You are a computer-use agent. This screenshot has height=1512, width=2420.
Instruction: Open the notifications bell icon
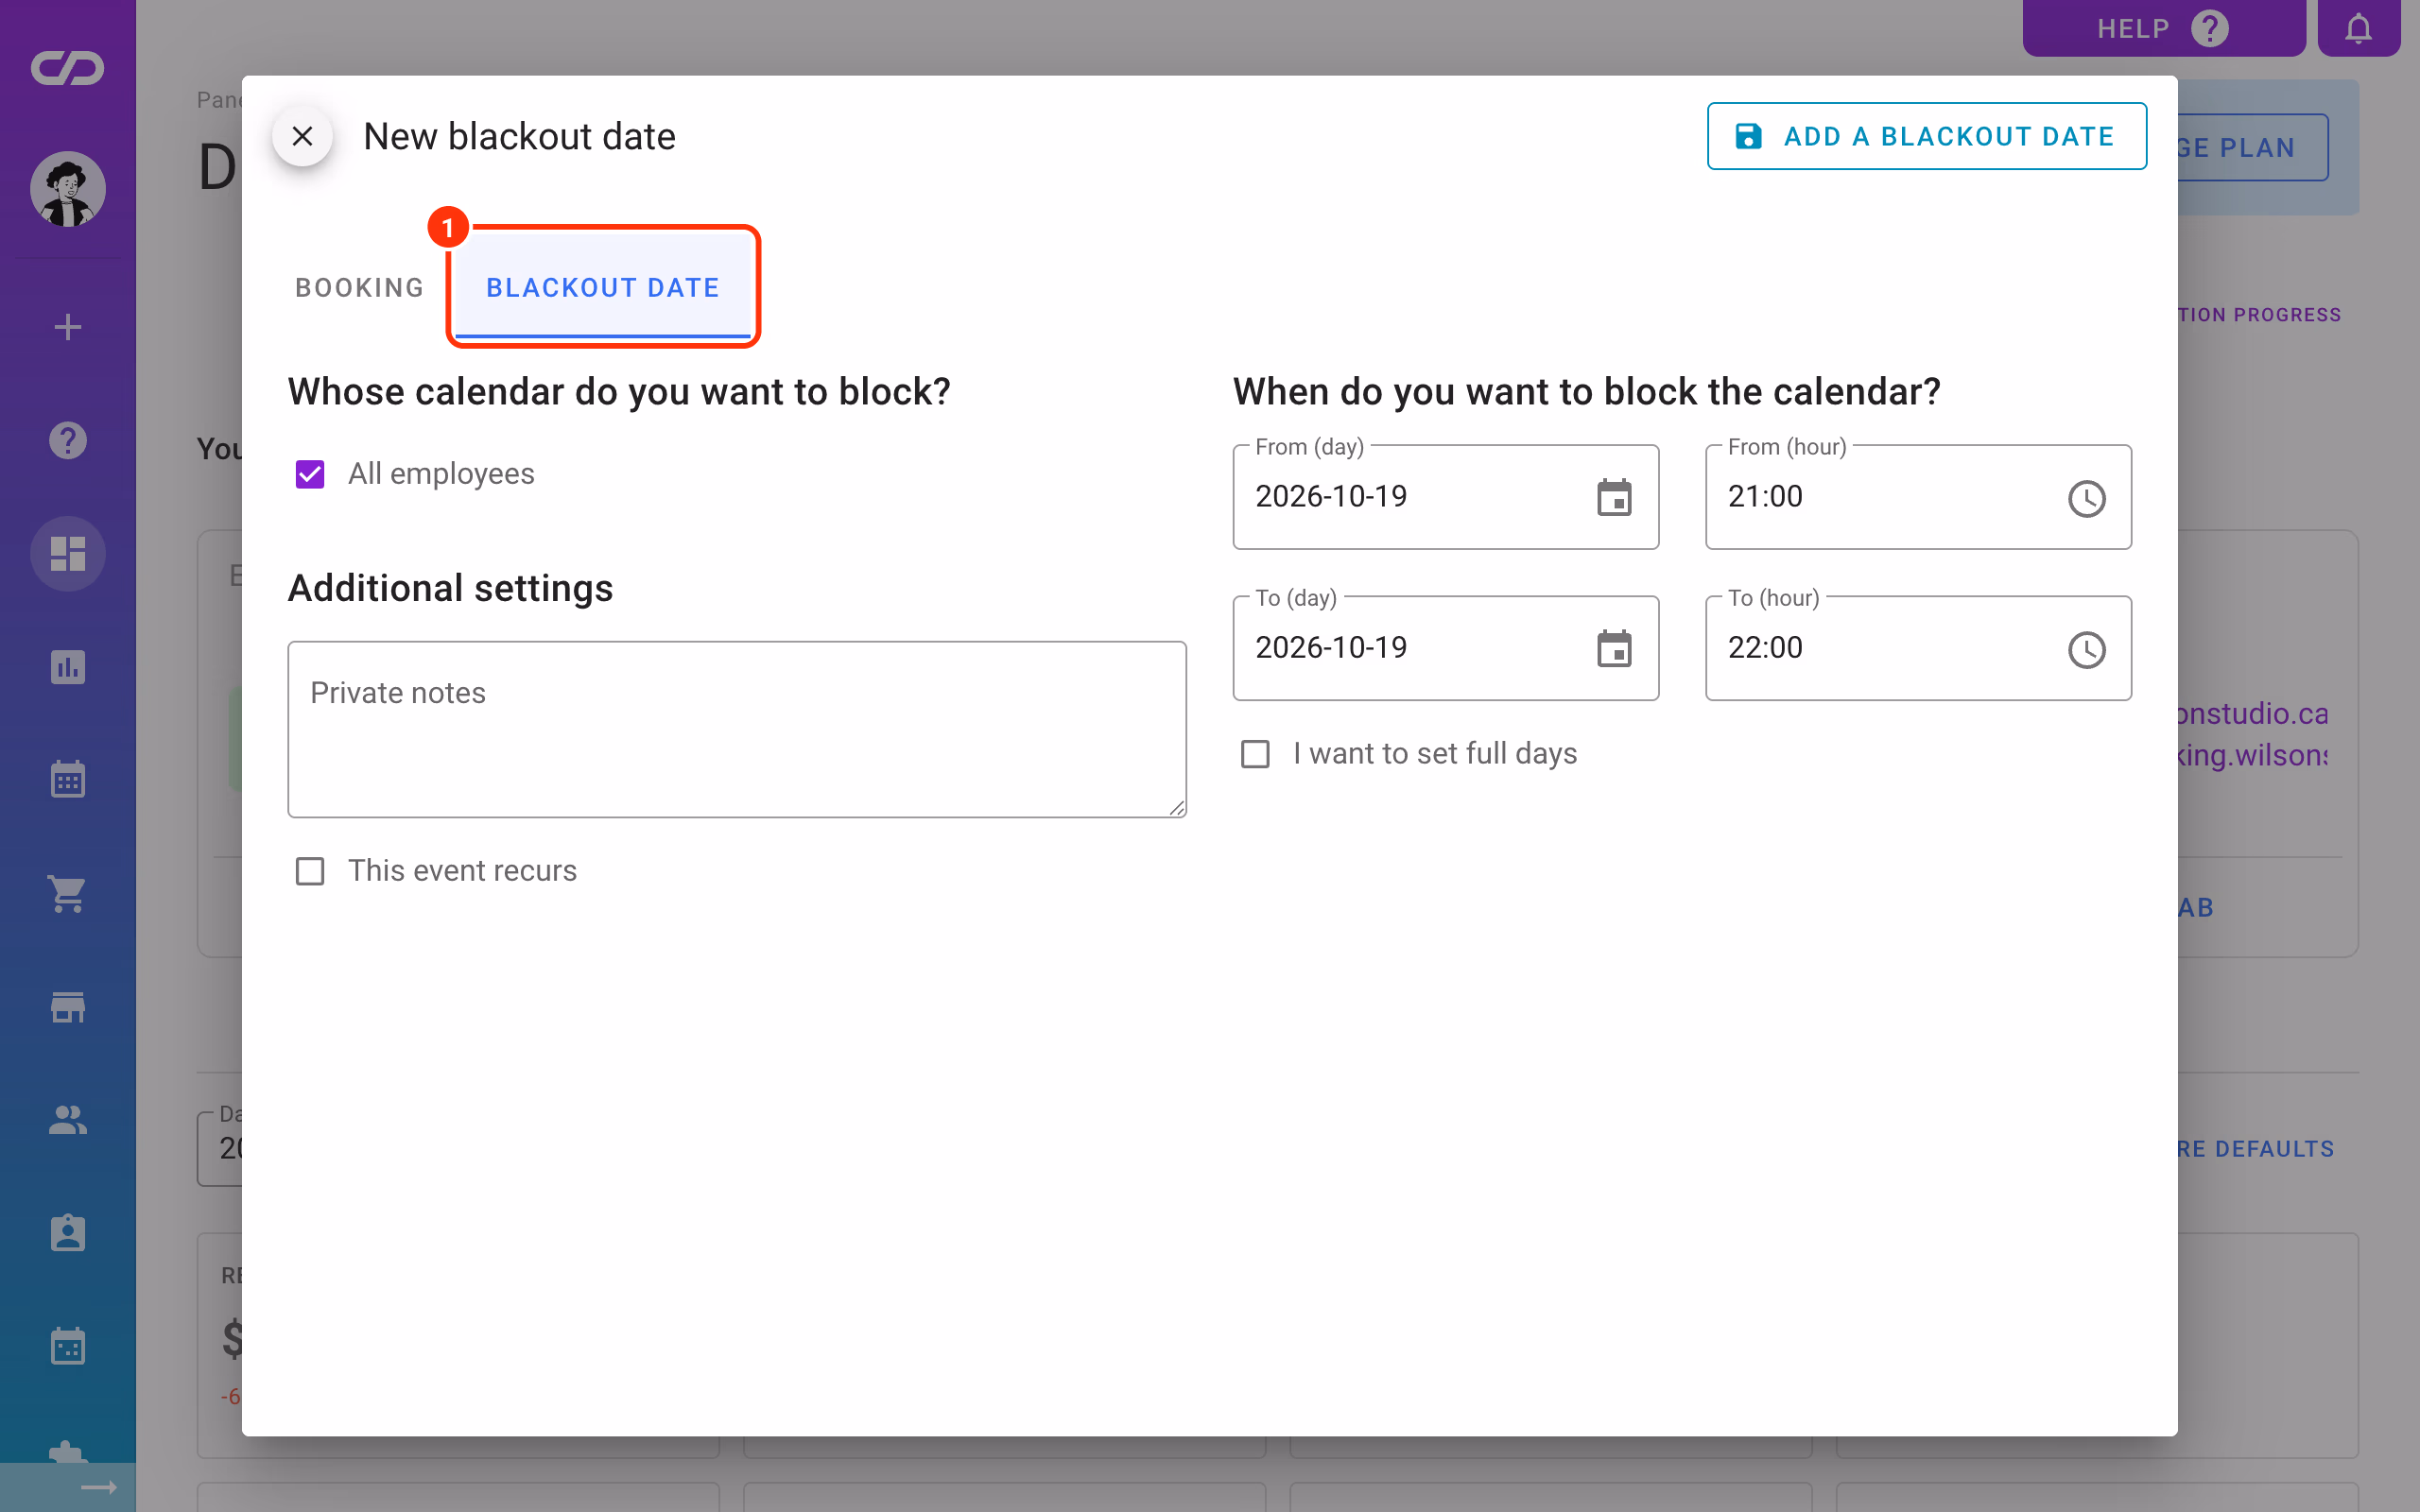(2358, 28)
